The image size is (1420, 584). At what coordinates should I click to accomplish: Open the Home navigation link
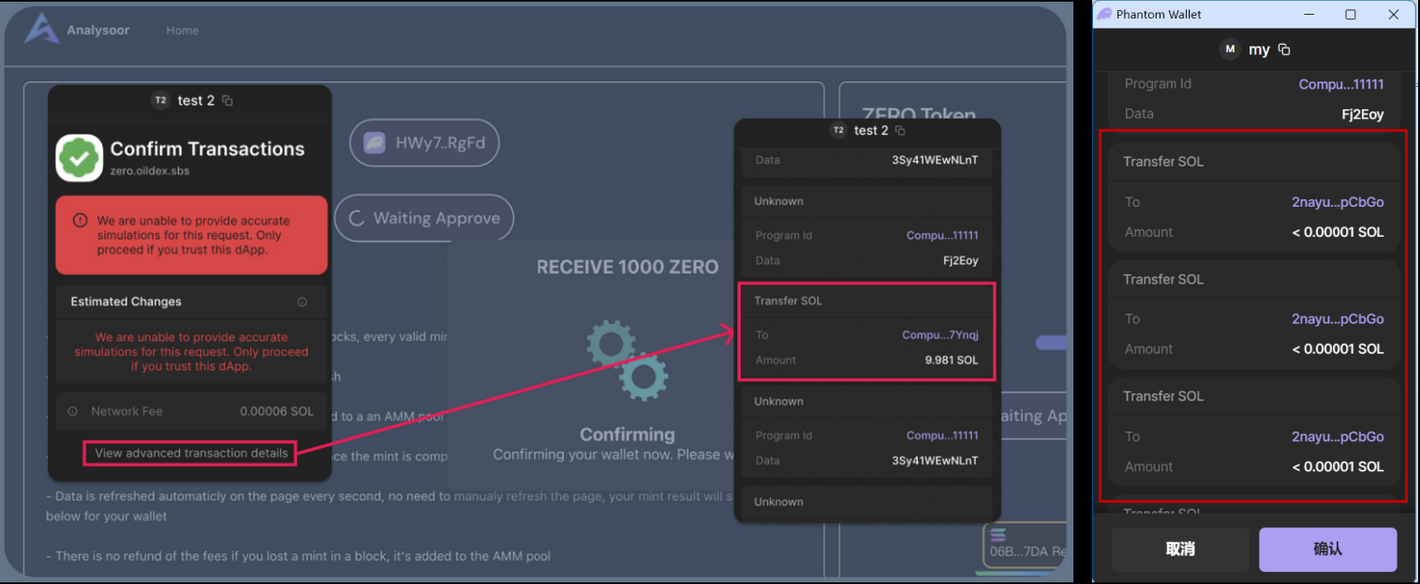[182, 31]
